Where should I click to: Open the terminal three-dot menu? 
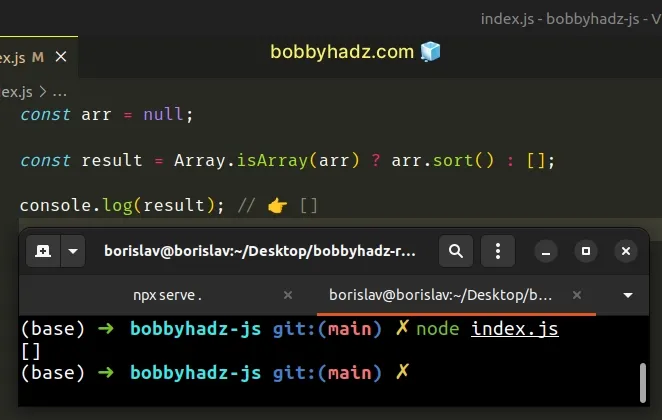click(498, 251)
